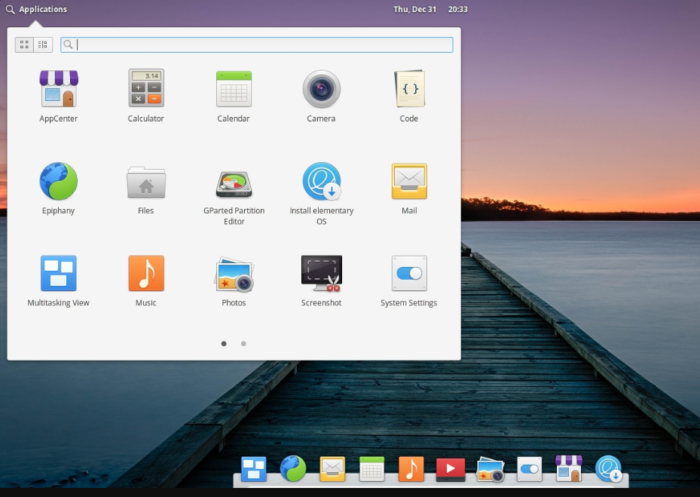The image size is (700, 497).
Task: Launch Multitasking View from app grid
Action: 58,274
